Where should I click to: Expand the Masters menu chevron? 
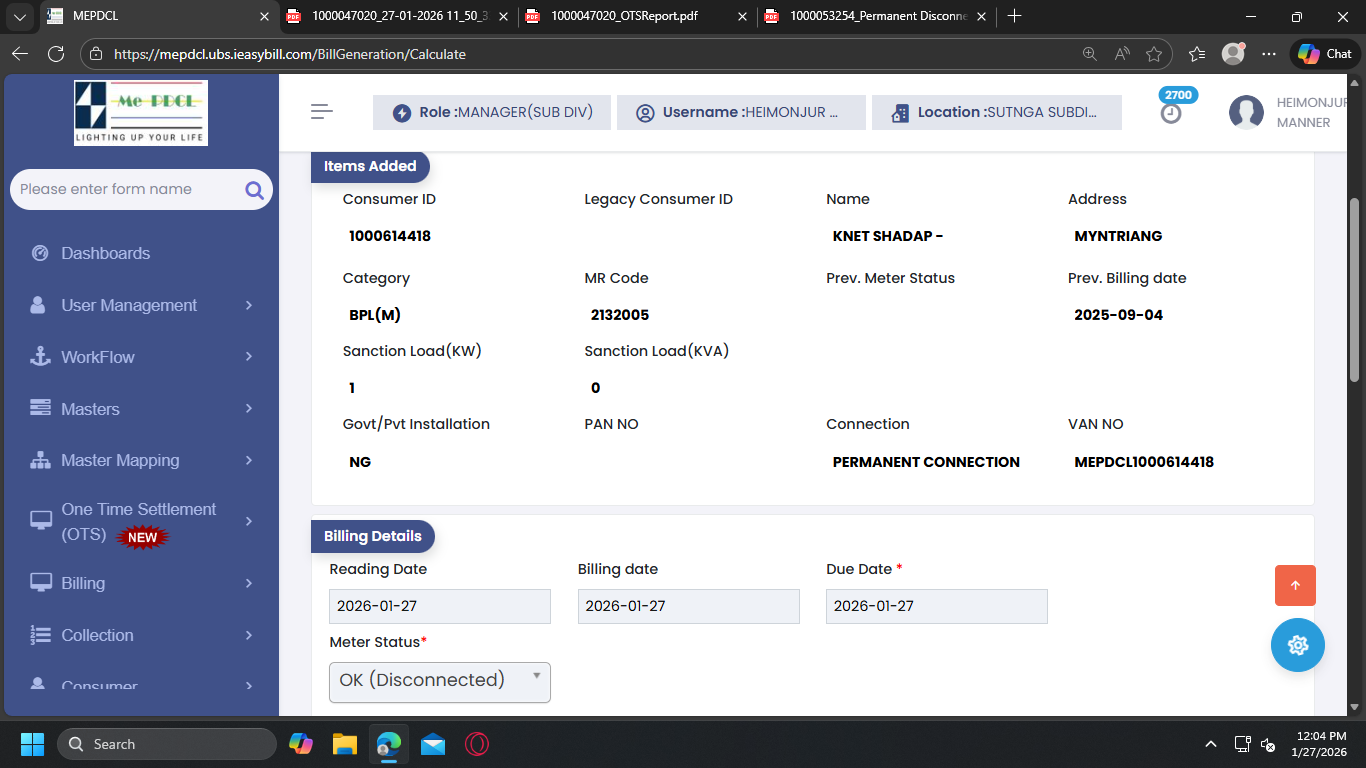point(249,409)
